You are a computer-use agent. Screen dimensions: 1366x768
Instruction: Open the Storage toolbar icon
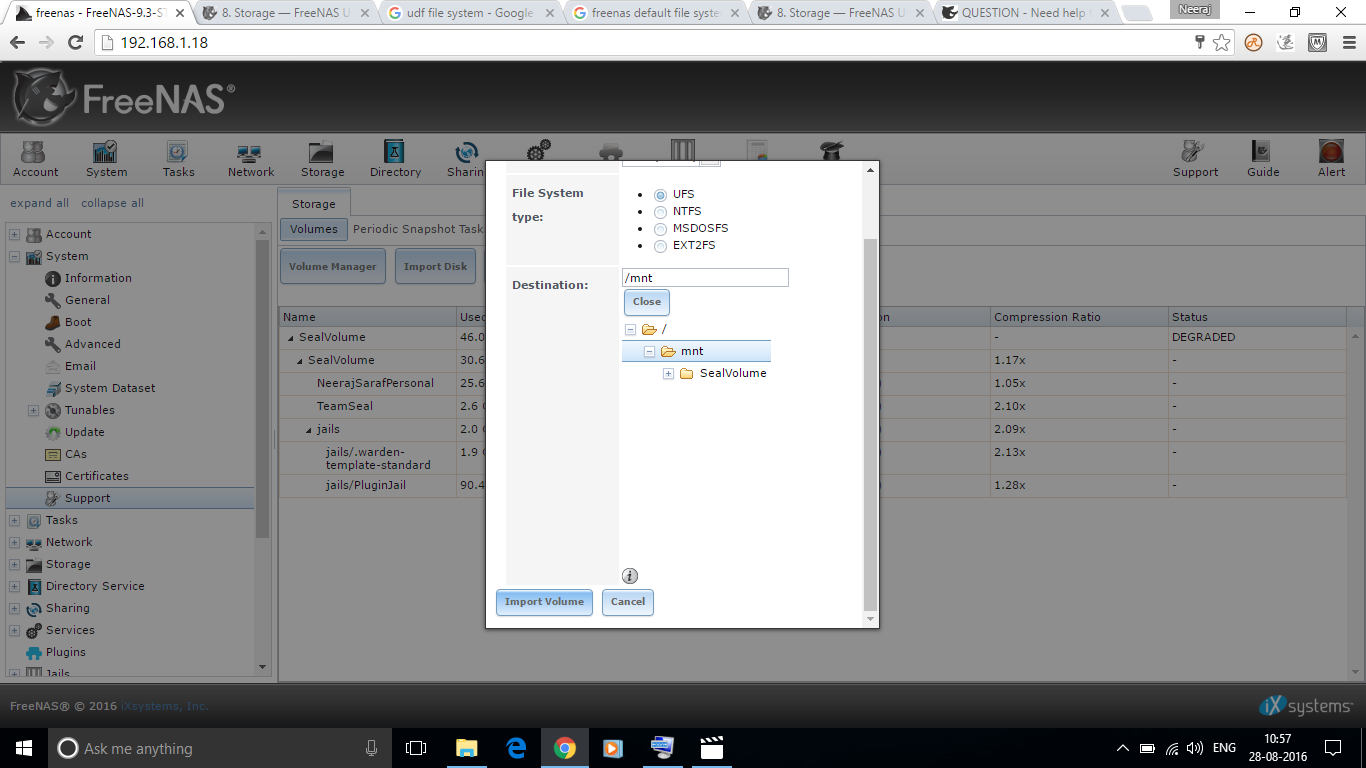(x=322, y=158)
